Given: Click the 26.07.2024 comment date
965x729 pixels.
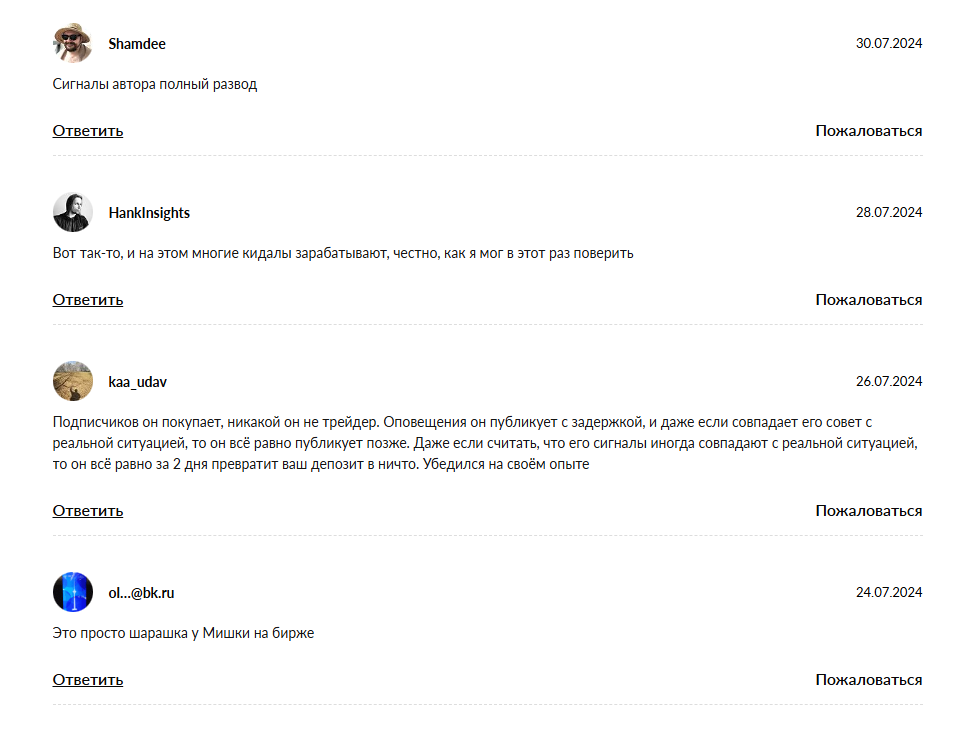Looking at the screenshot, I should coord(889,381).
